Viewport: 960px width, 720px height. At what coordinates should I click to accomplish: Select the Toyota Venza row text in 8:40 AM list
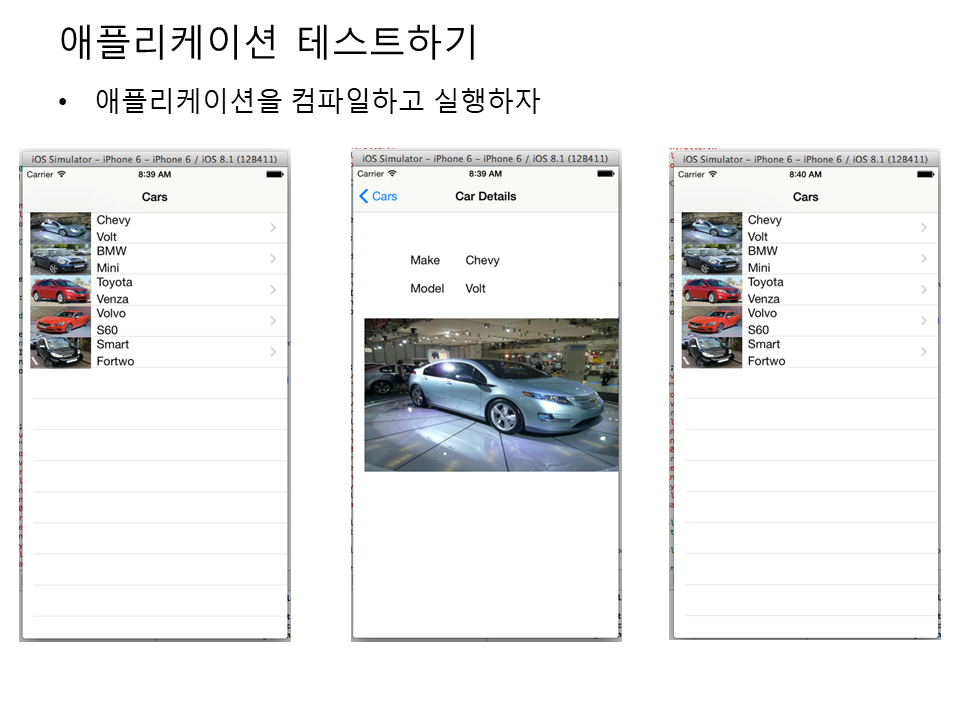(x=765, y=290)
